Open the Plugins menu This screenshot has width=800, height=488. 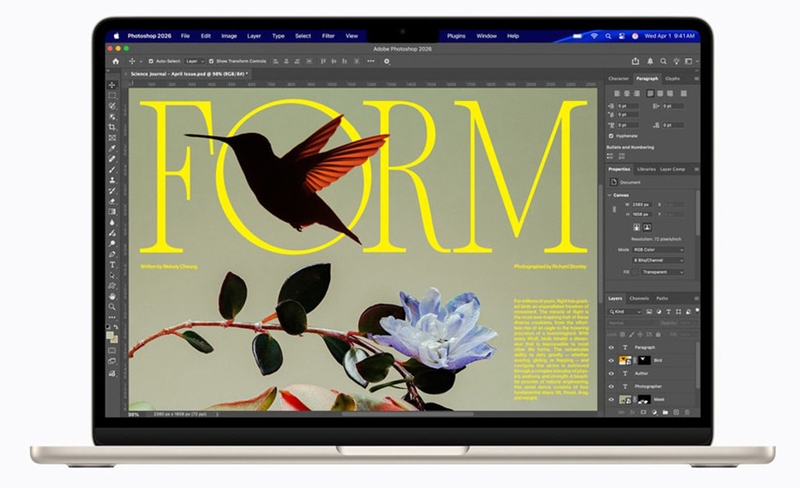click(456, 36)
